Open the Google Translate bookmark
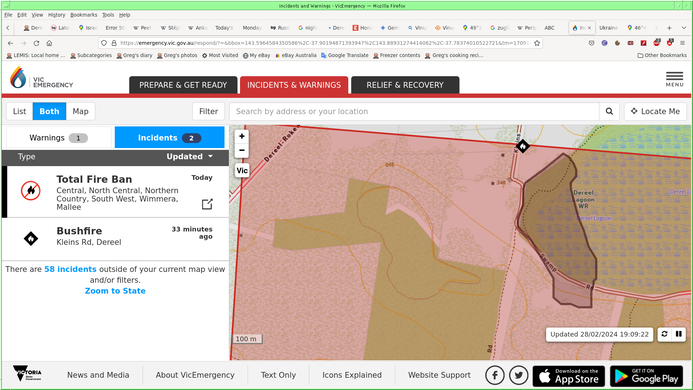693x390 pixels. (345, 55)
